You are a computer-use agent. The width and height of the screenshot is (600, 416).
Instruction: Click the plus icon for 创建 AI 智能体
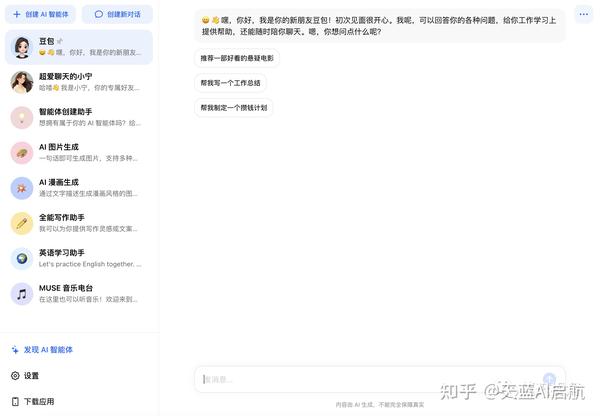[17, 14]
